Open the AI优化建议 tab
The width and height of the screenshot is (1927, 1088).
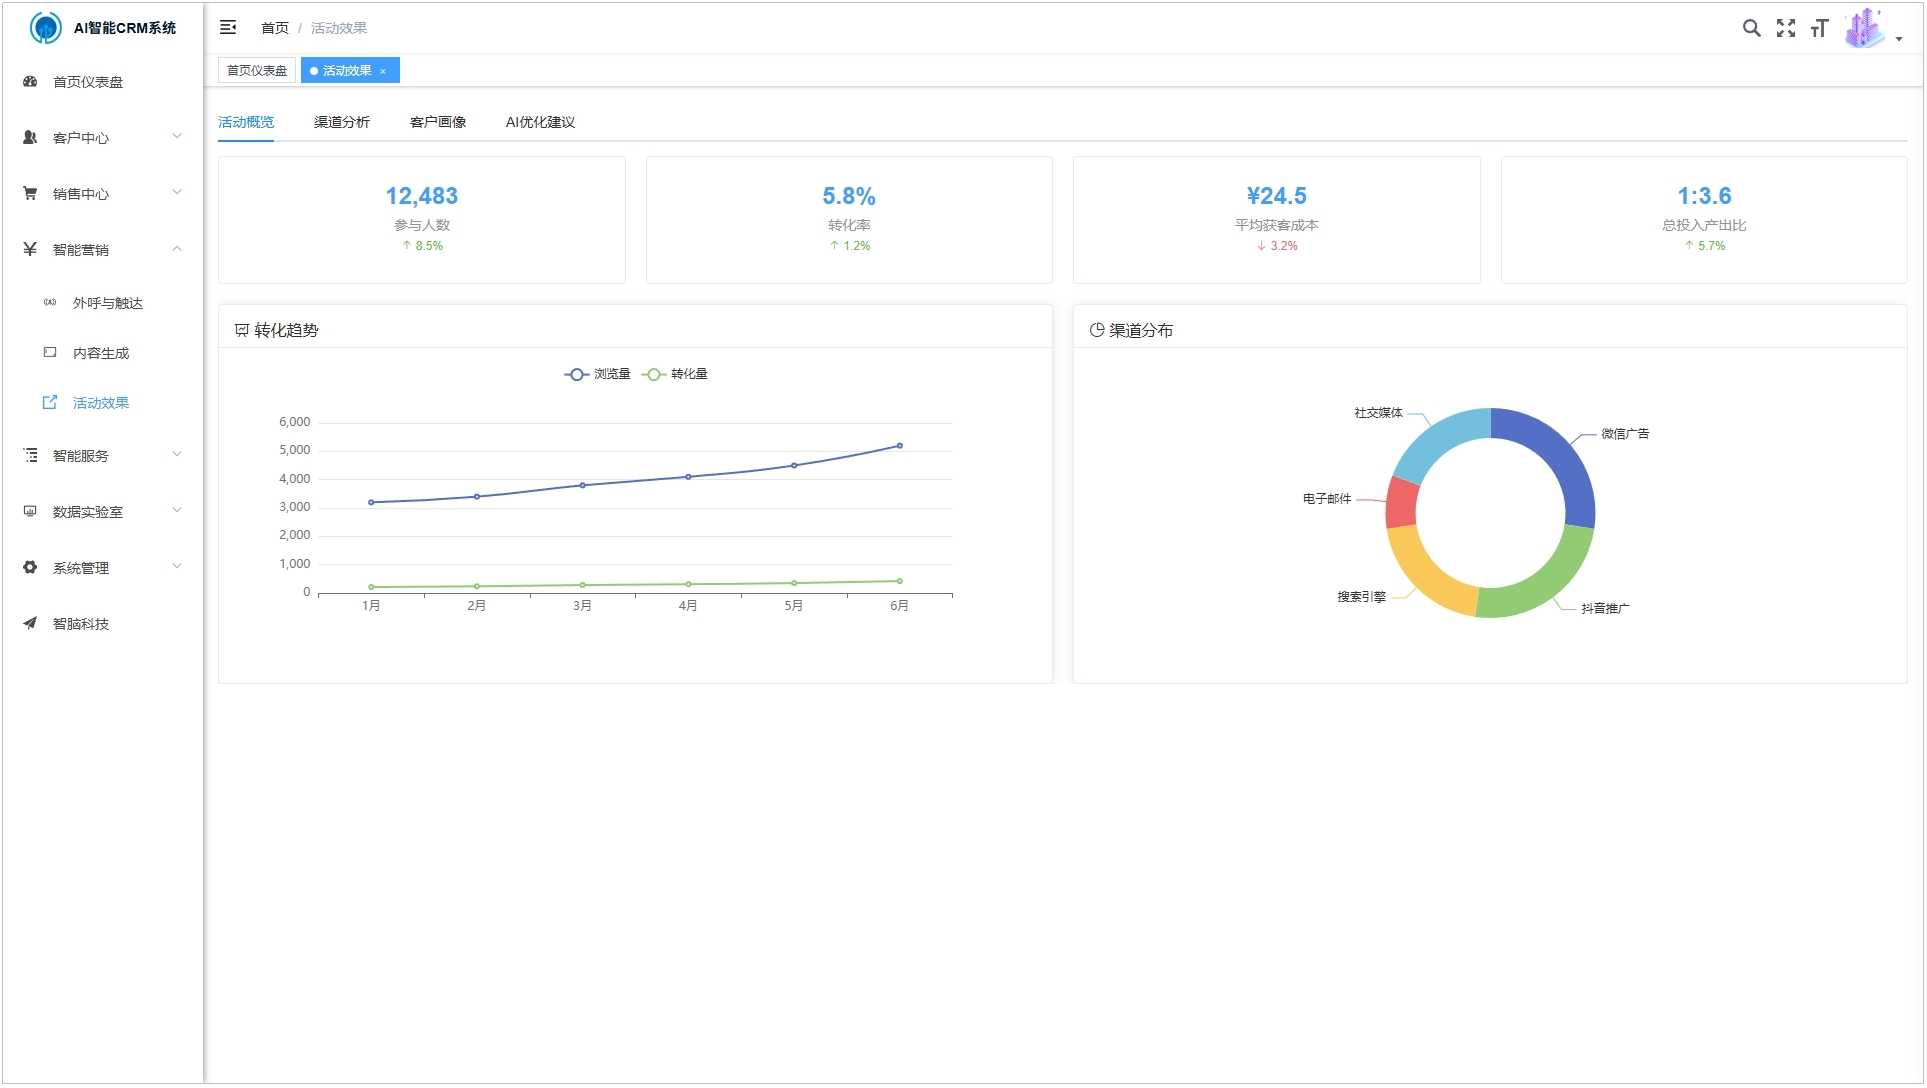pyautogui.click(x=540, y=122)
